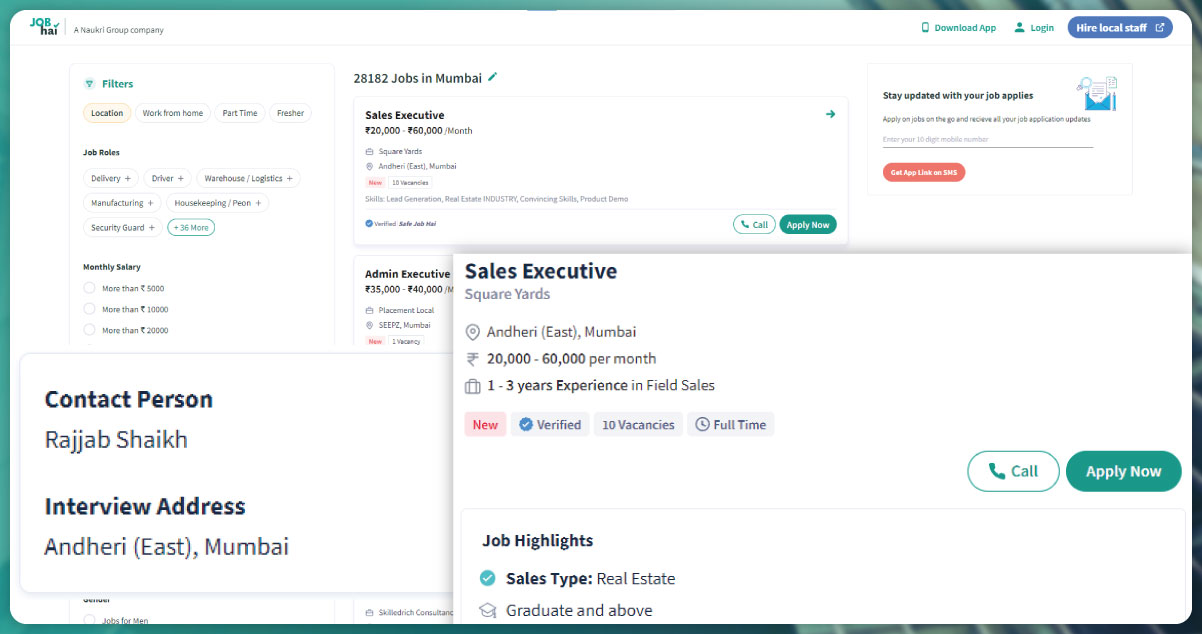Click the envelope illustration in the app promo

(1097, 93)
